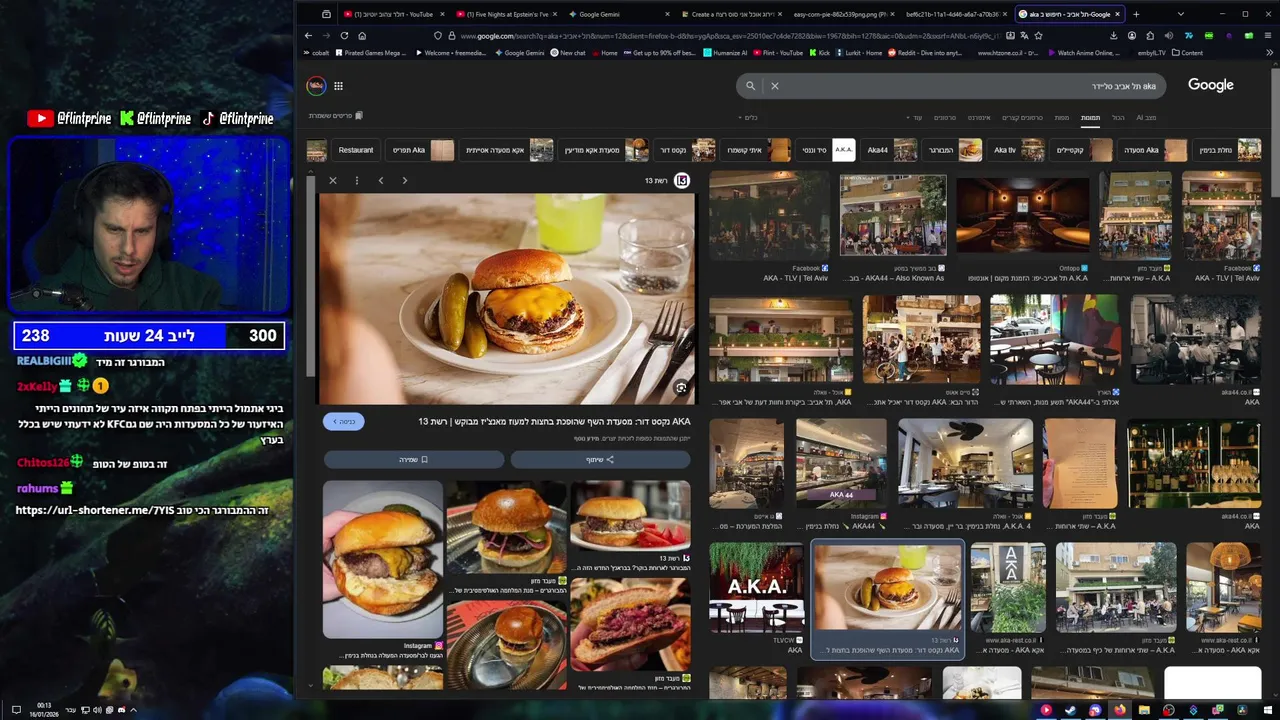Viewport: 1280px width, 720px height.
Task: Open the Firefox hamburger application menu
Action: [1269, 35]
